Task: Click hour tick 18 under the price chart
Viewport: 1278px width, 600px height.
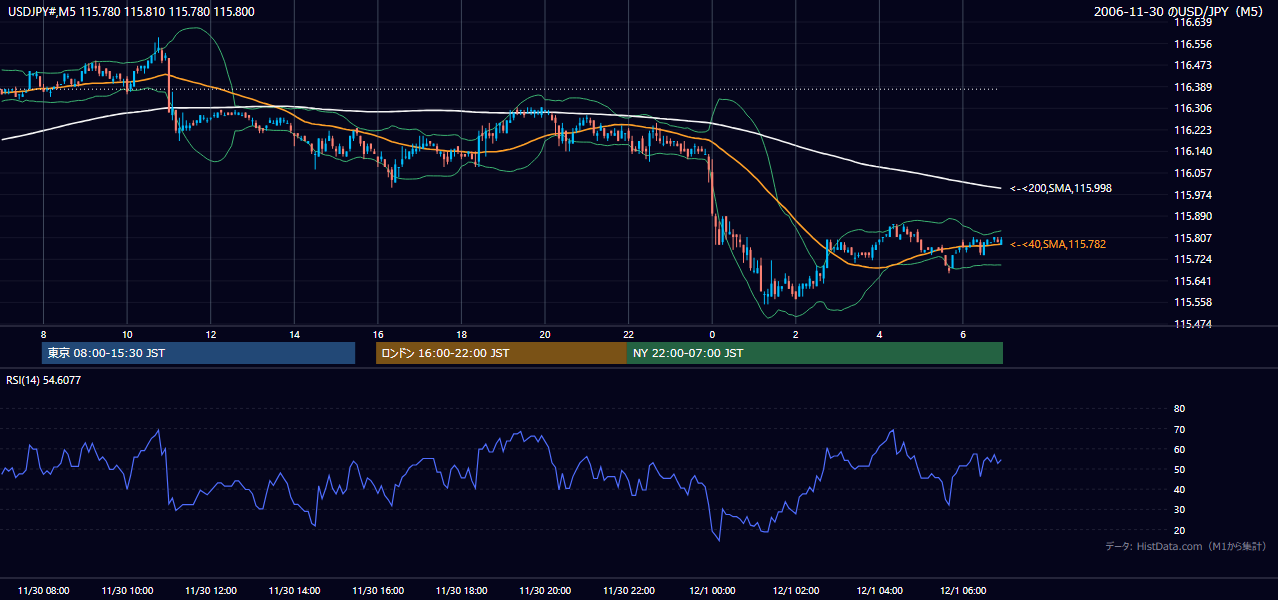Action: pos(462,334)
